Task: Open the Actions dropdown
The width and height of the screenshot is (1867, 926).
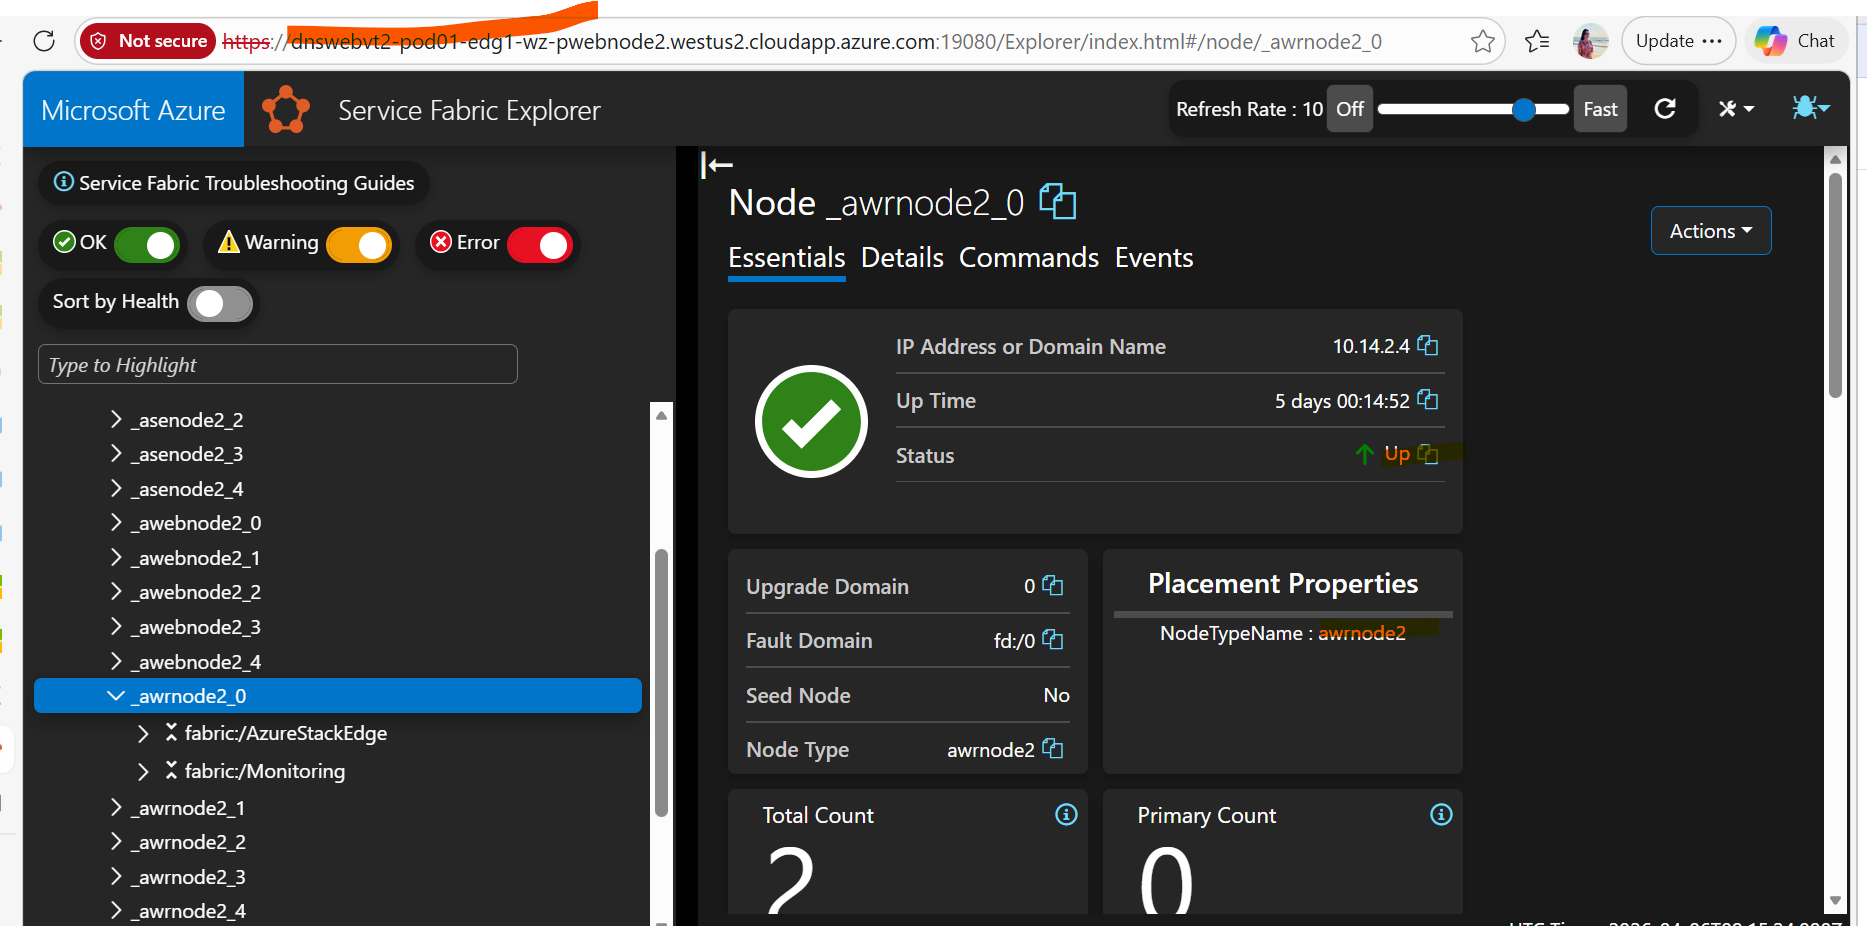Action: click(x=1711, y=231)
